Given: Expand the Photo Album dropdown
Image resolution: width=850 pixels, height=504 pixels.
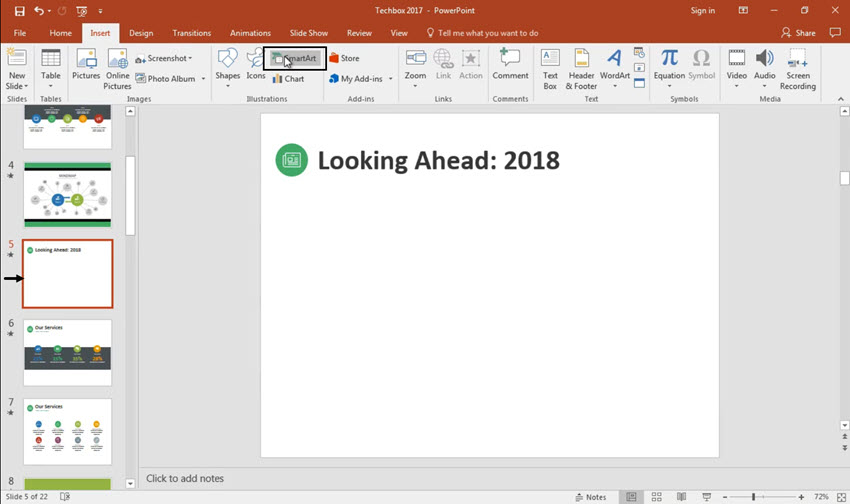Looking at the screenshot, I should (203, 79).
